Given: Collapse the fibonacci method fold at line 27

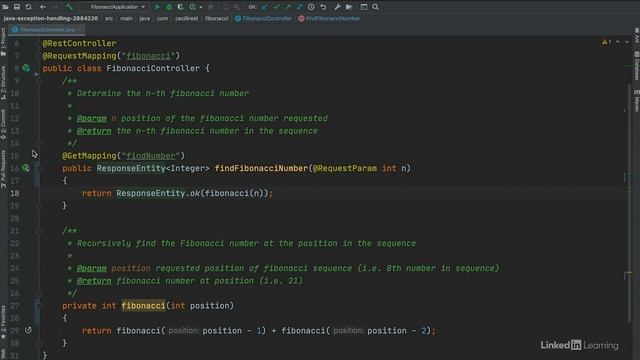Looking at the screenshot, I should tap(39, 306).
